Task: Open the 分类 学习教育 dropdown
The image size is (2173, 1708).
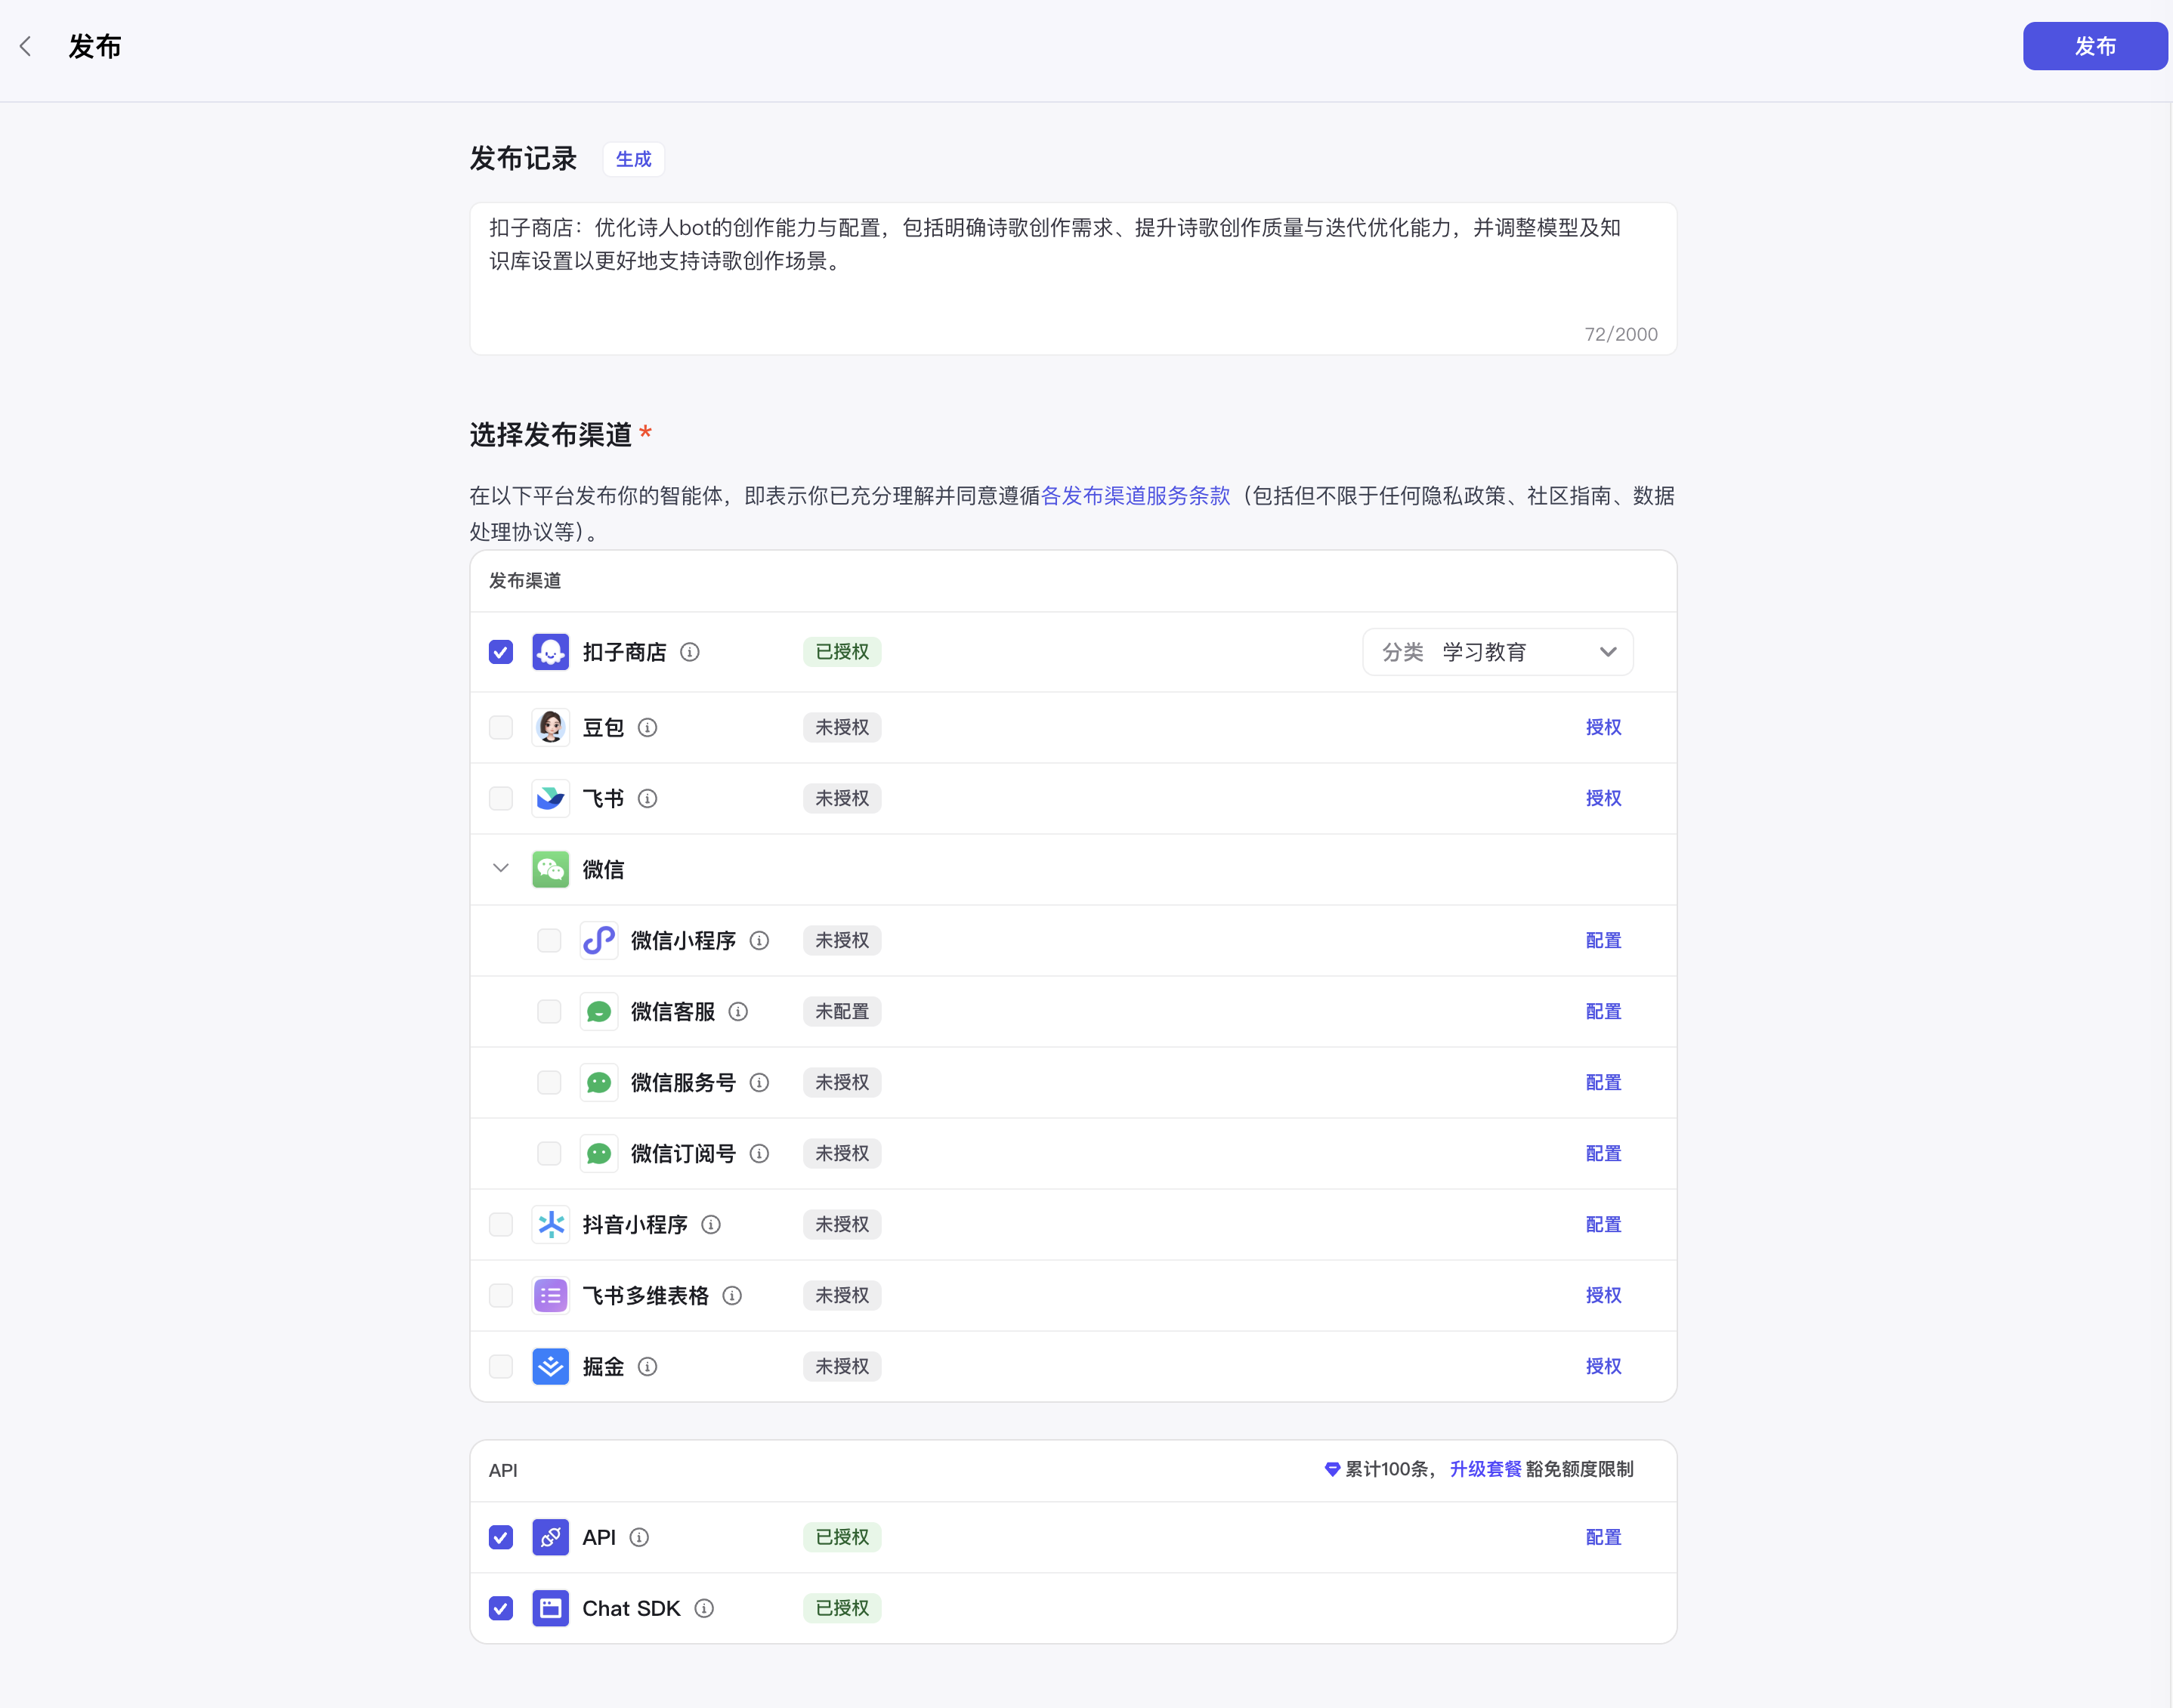Action: click(1497, 652)
